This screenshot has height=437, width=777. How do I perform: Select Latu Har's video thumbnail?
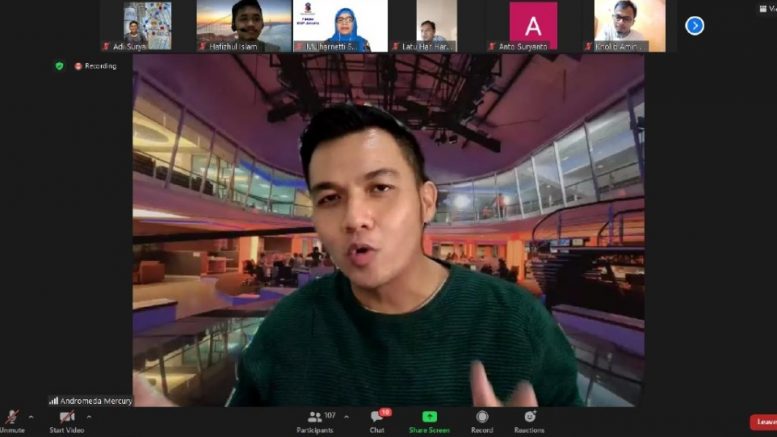tap(437, 26)
